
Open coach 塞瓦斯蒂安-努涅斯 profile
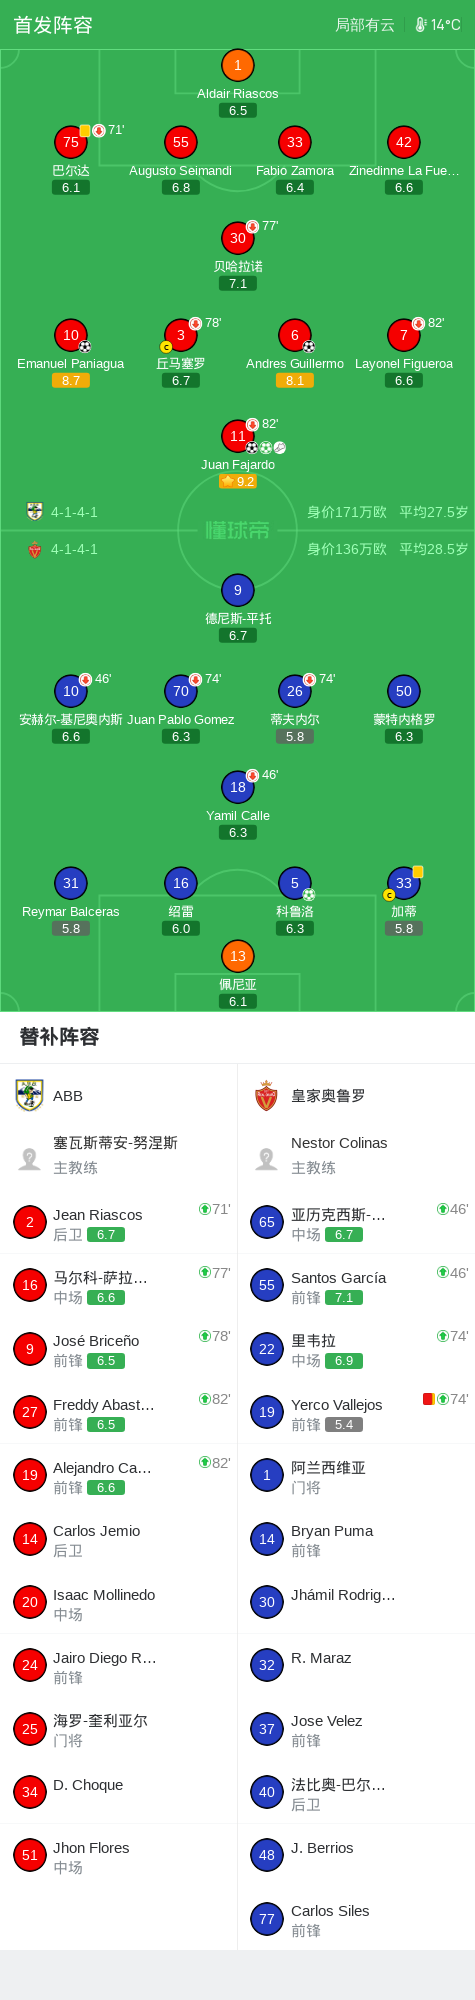[x=118, y=1155]
